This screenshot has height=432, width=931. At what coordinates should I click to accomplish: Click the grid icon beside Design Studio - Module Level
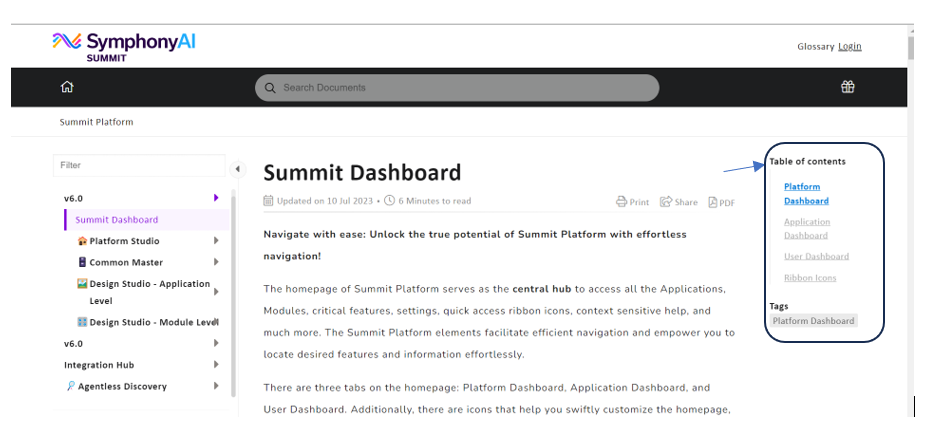[x=83, y=322]
